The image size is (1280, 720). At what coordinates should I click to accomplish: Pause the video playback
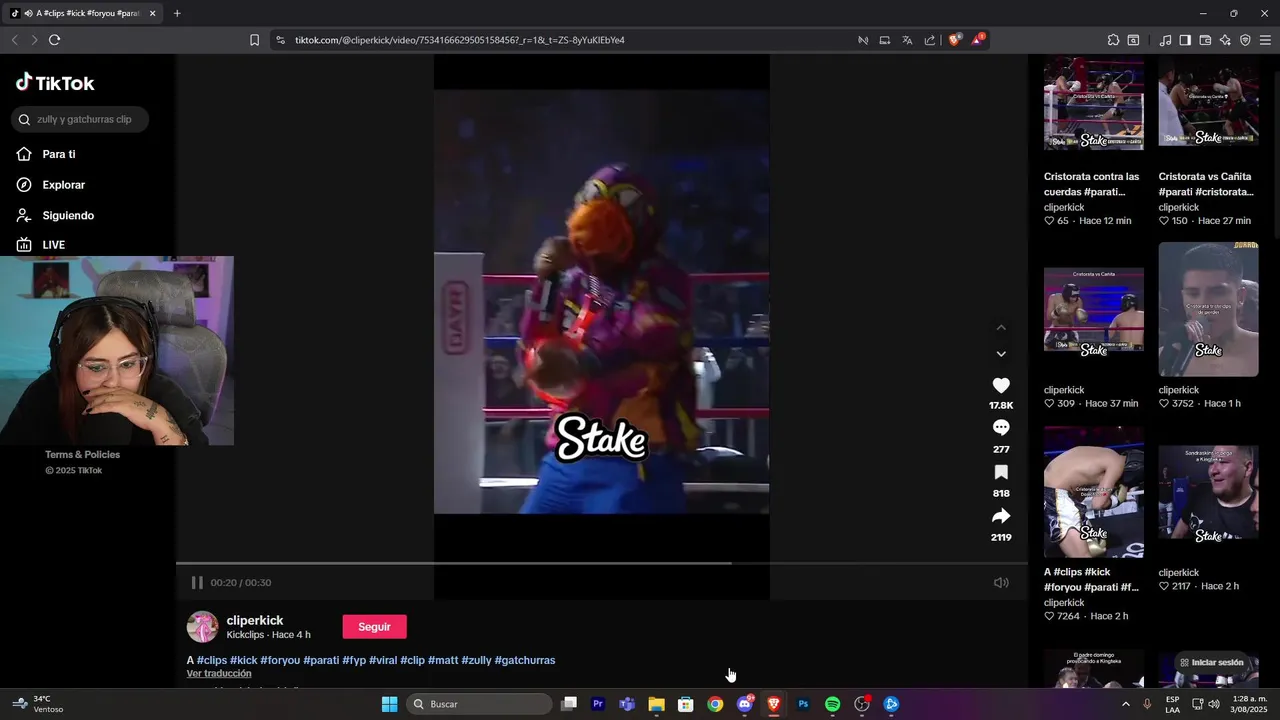click(x=197, y=583)
